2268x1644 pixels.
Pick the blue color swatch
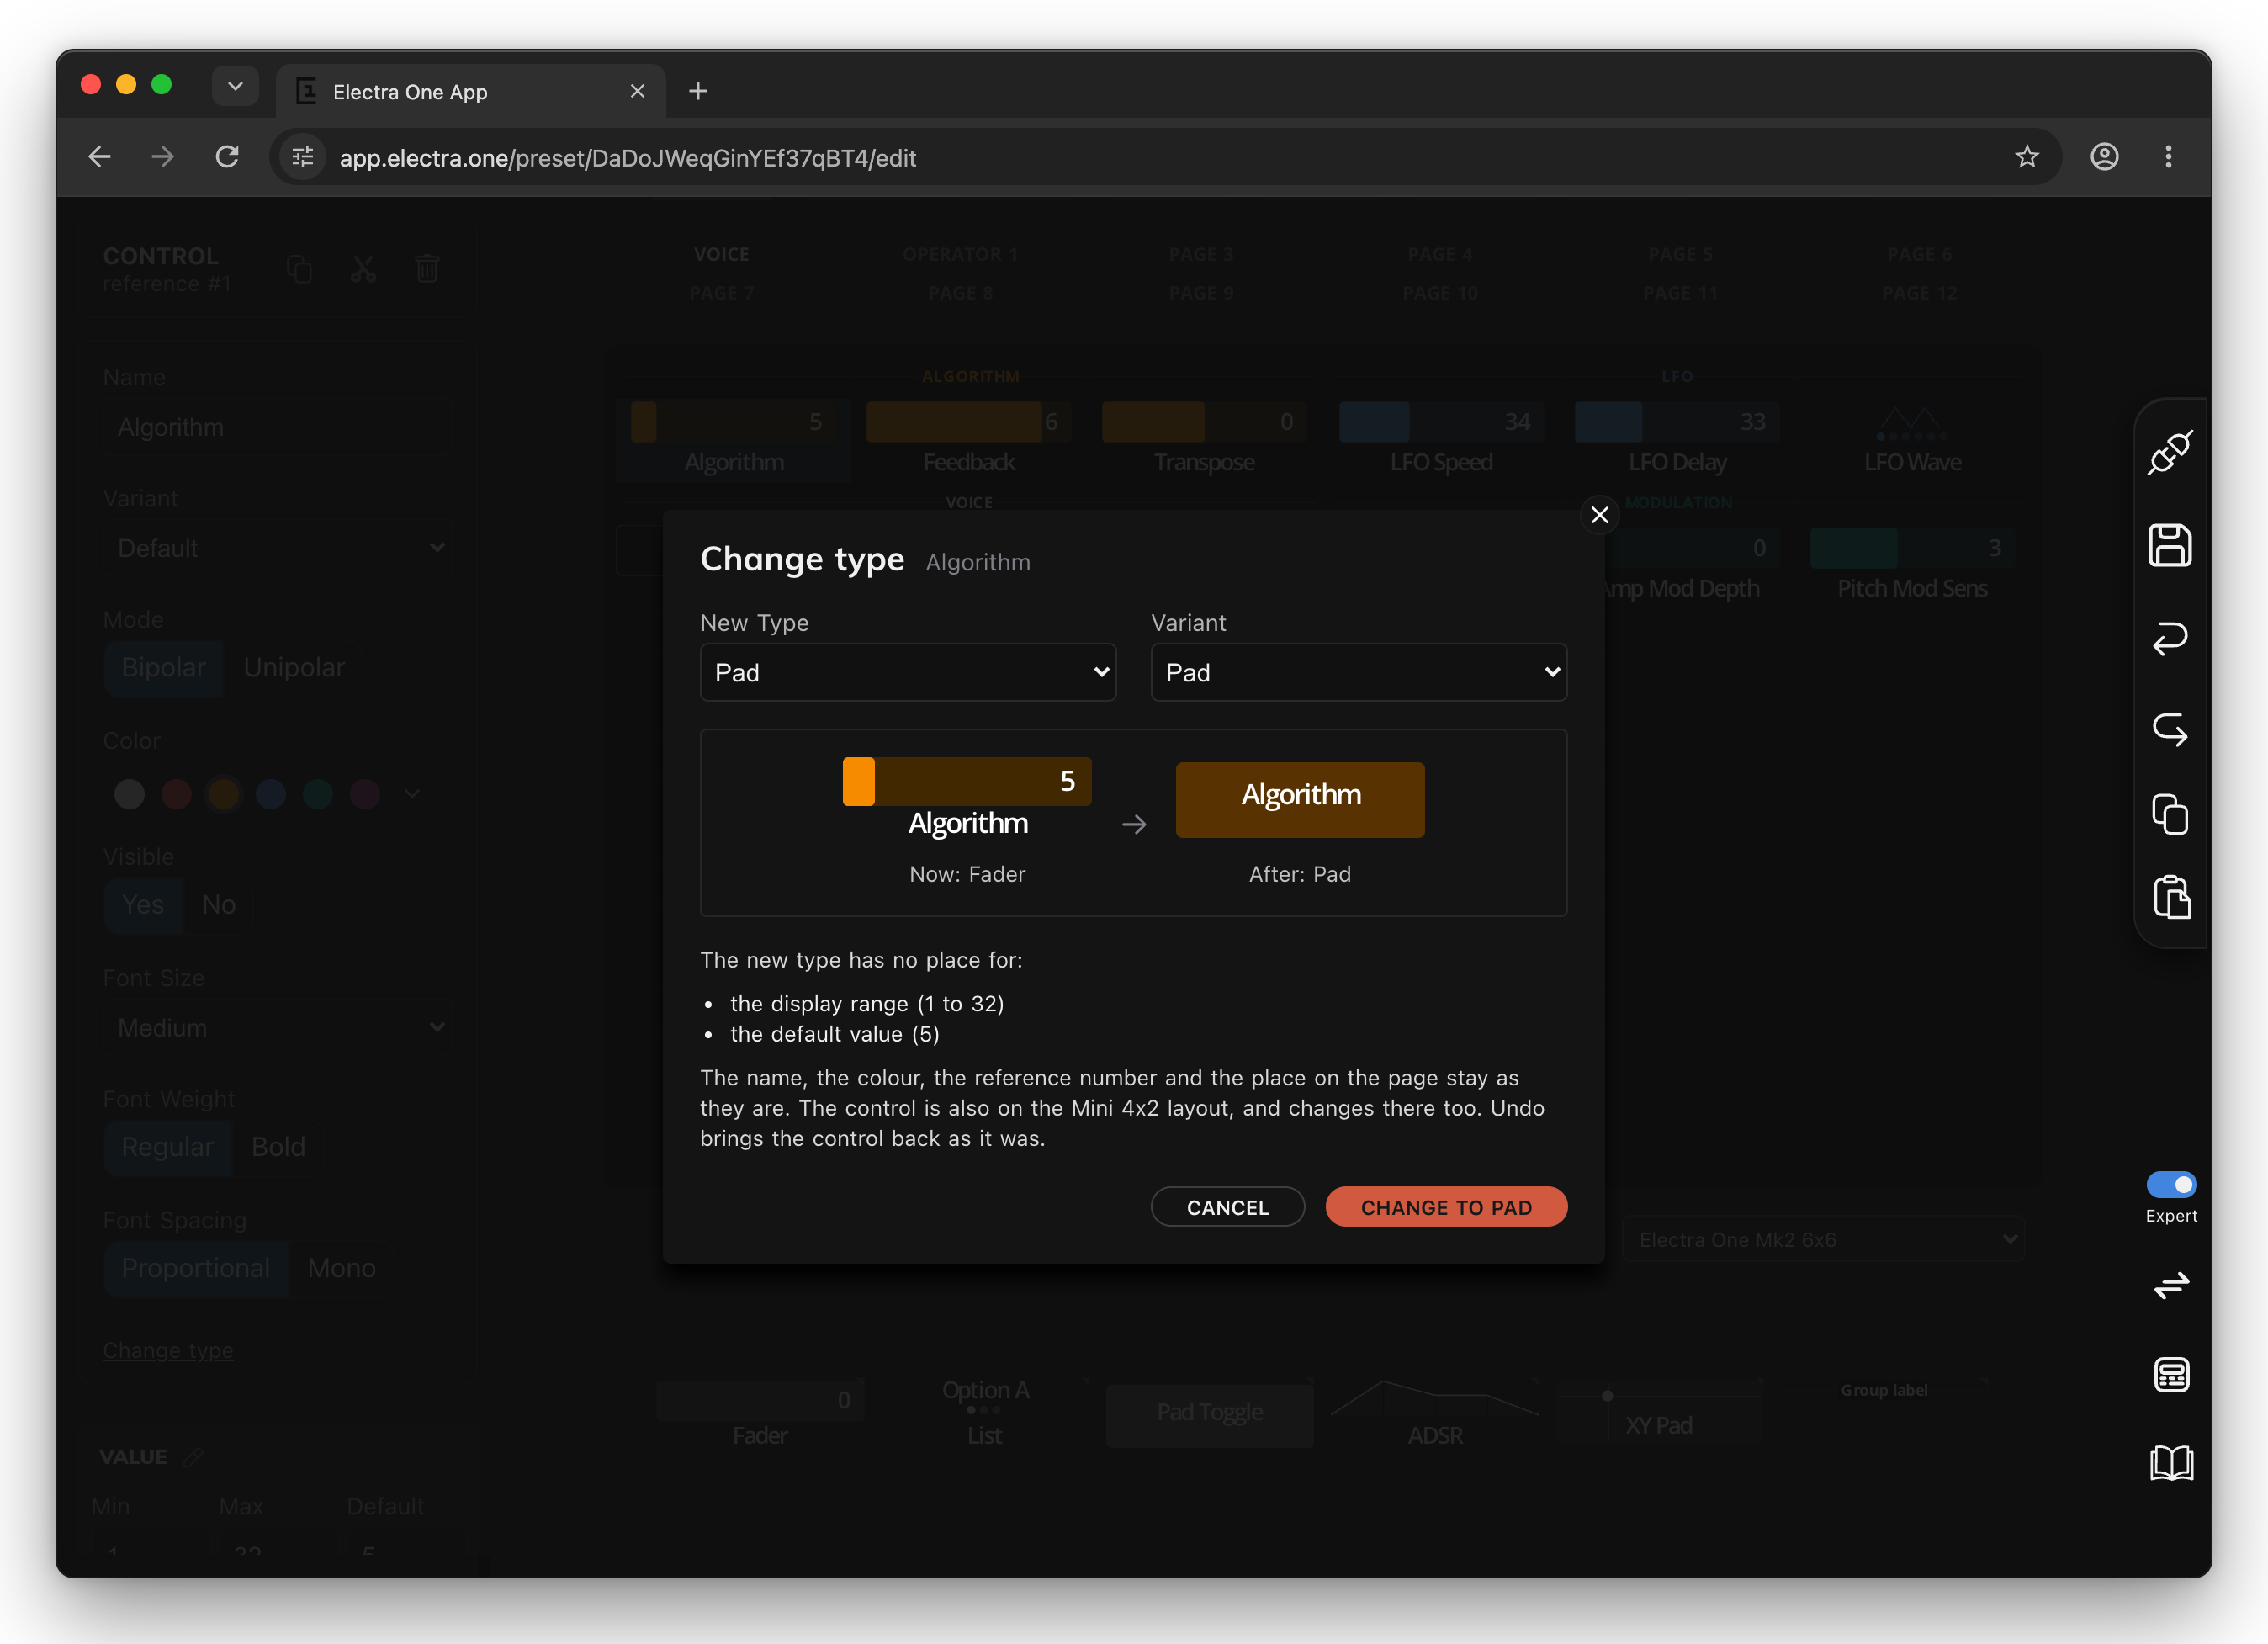pyautogui.click(x=270, y=794)
